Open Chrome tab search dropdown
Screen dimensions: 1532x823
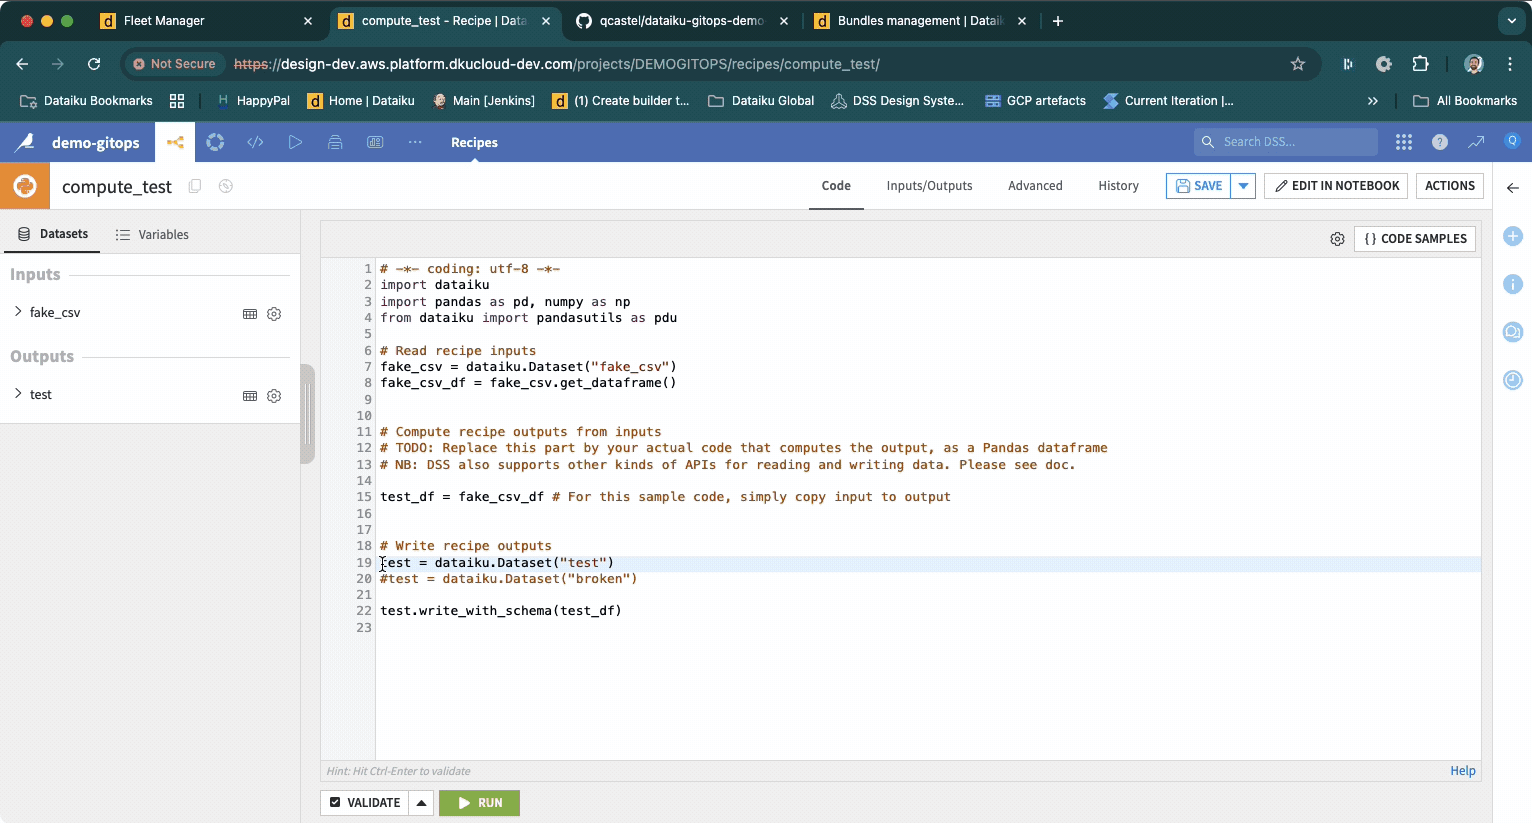tap(1510, 20)
